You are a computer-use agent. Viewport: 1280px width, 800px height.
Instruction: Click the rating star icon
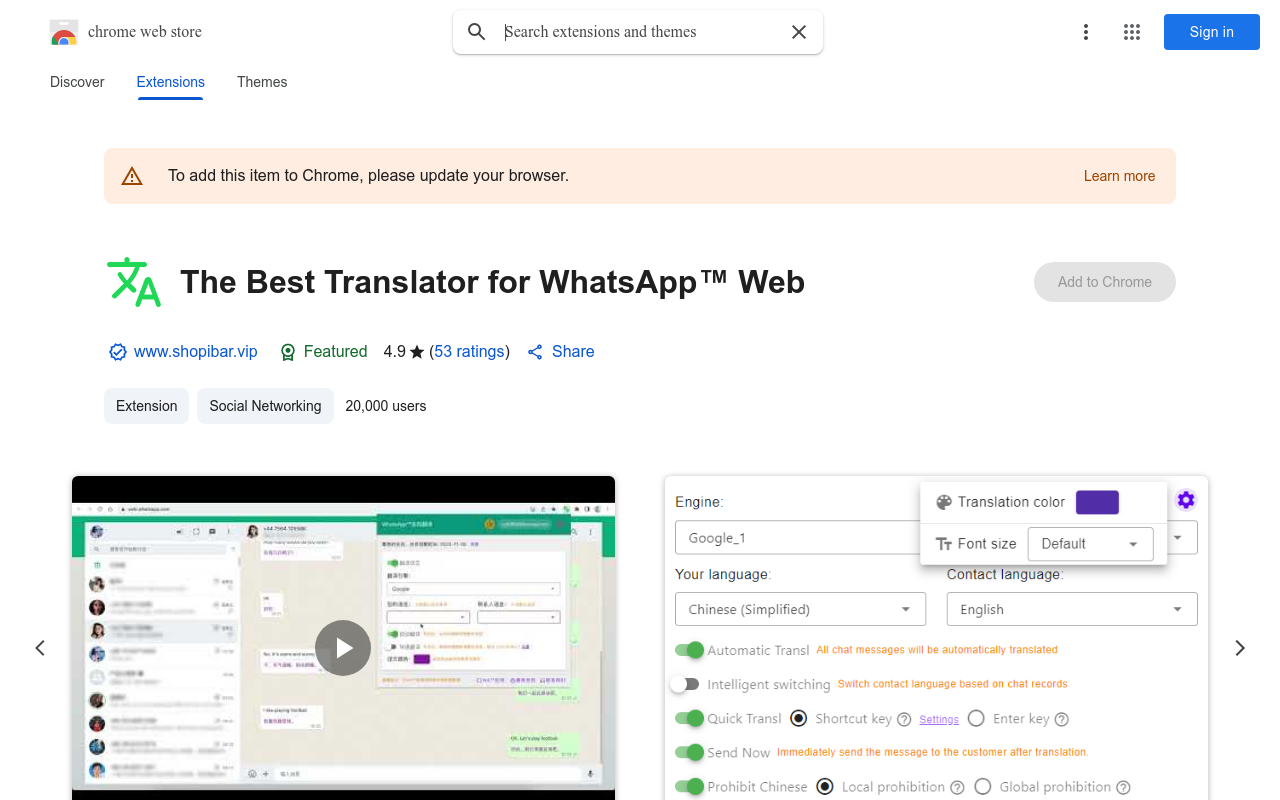point(417,352)
